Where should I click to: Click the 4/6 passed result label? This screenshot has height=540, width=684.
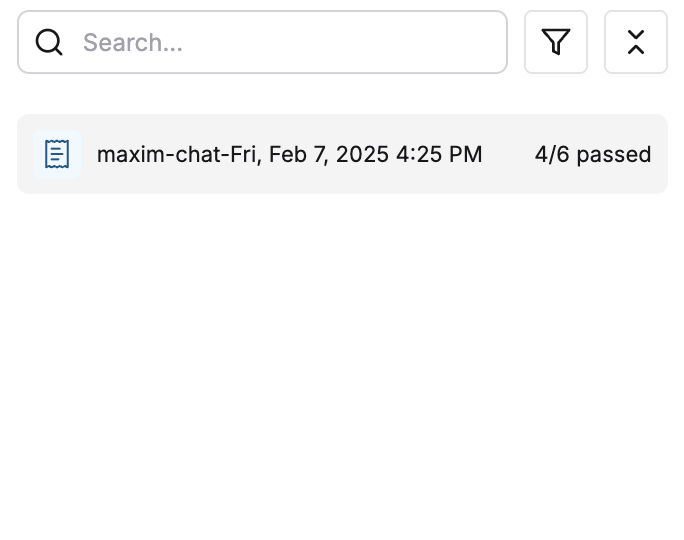[593, 154]
